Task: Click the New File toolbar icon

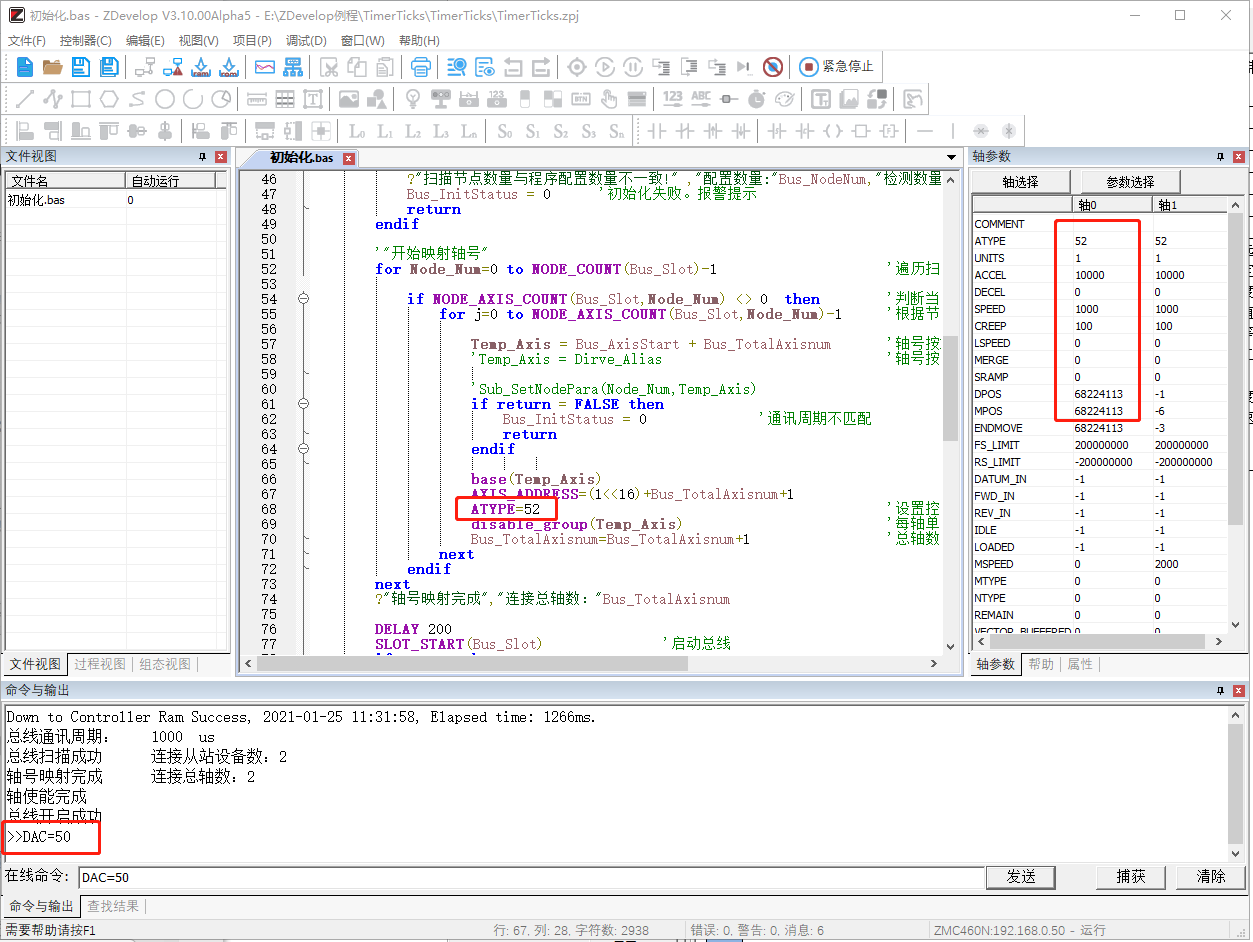Action: [x=25, y=67]
